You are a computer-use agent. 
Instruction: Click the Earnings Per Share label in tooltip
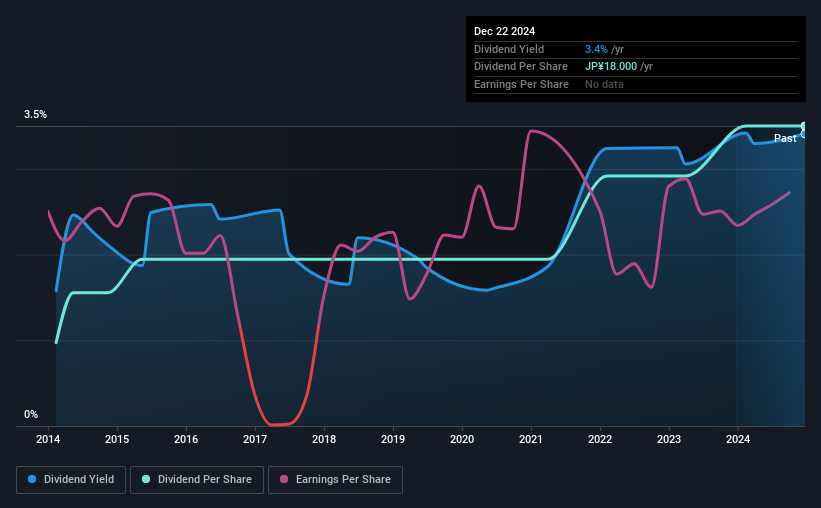pos(521,84)
